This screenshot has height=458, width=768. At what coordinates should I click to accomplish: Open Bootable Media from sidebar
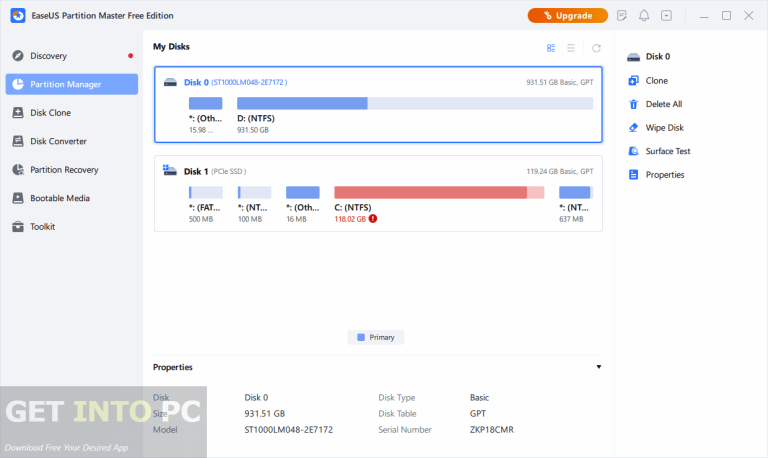tap(72, 198)
